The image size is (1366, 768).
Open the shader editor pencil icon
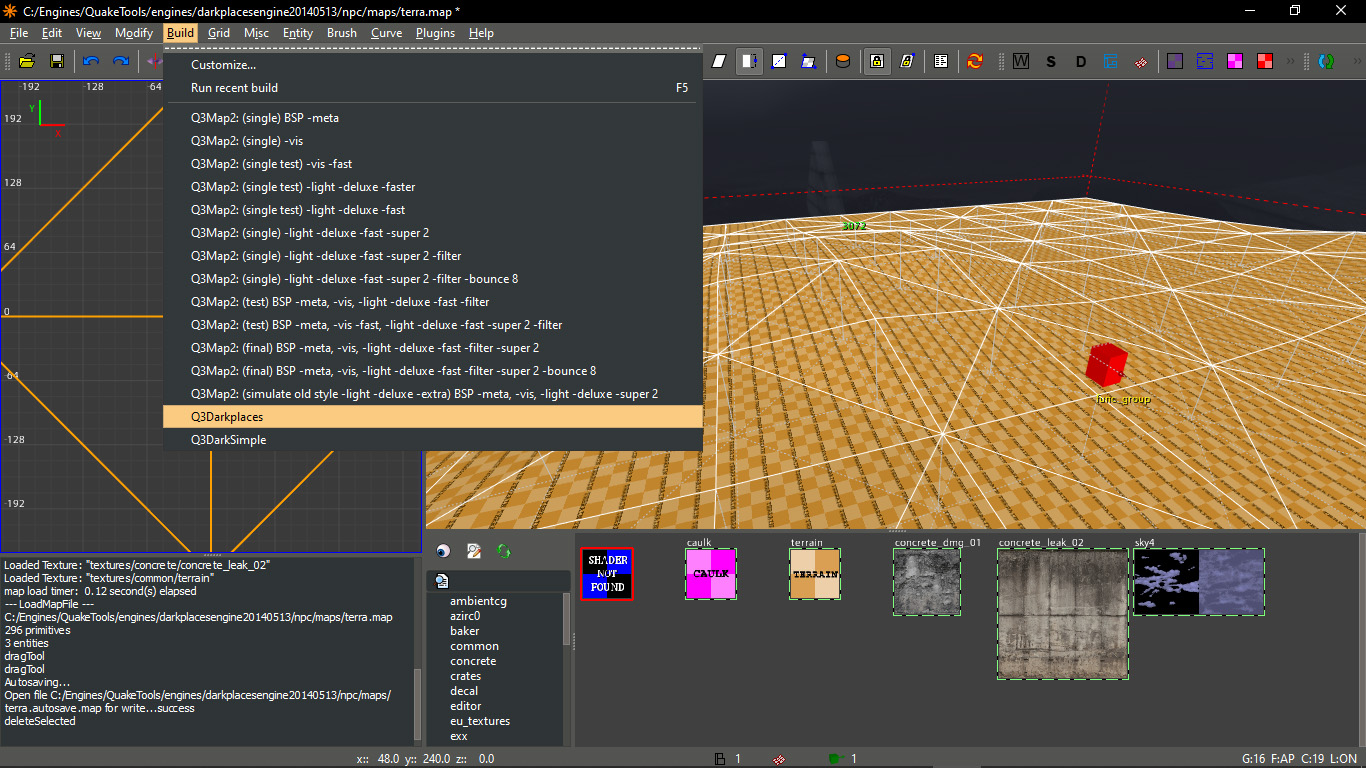(474, 551)
